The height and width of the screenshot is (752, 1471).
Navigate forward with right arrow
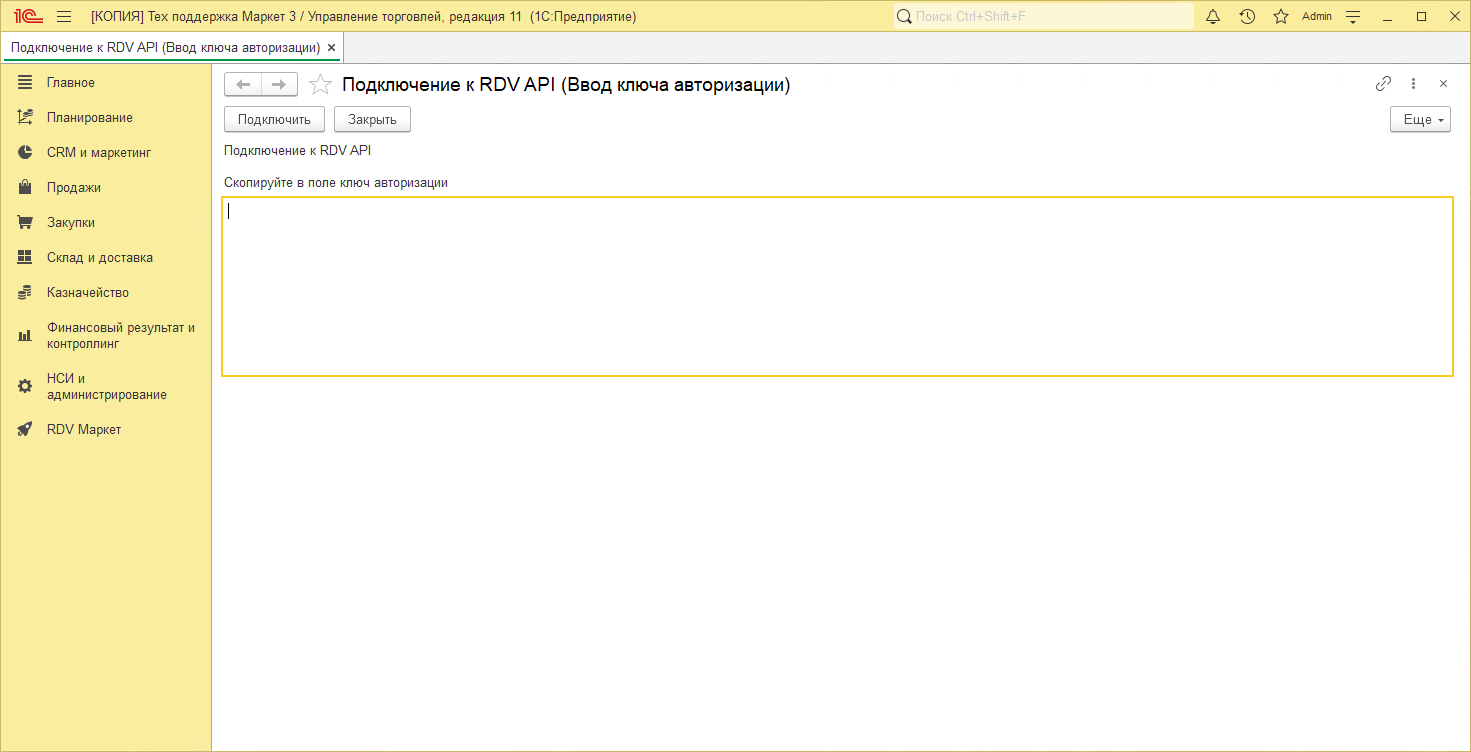[x=279, y=84]
